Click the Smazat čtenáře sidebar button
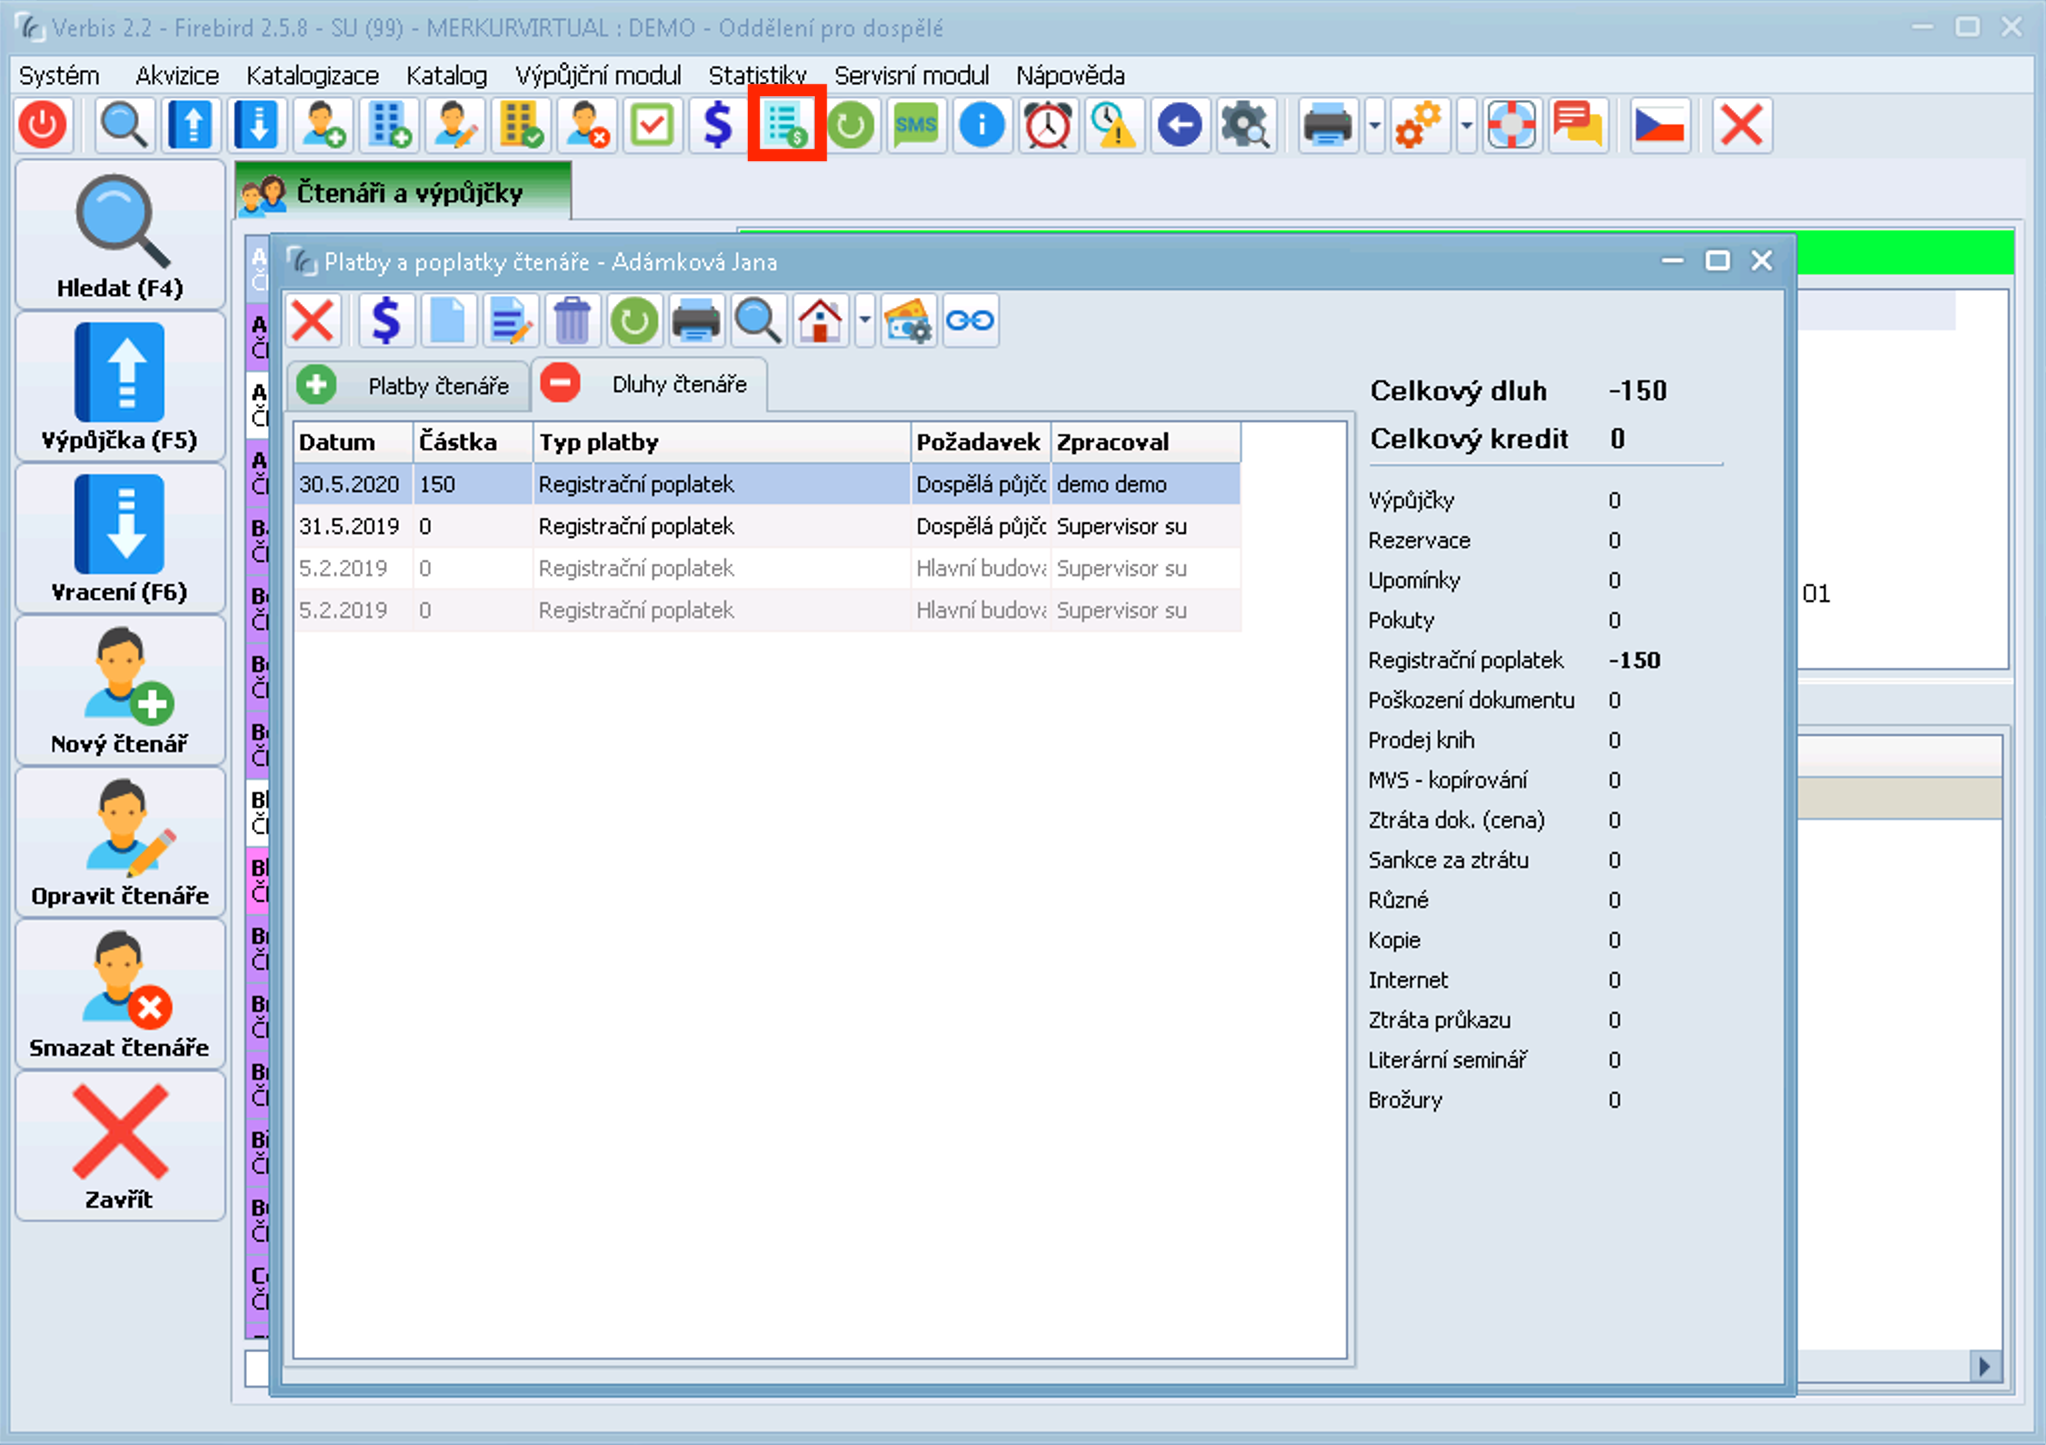Image resolution: width=2046 pixels, height=1445 pixels. (x=120, y=996)
